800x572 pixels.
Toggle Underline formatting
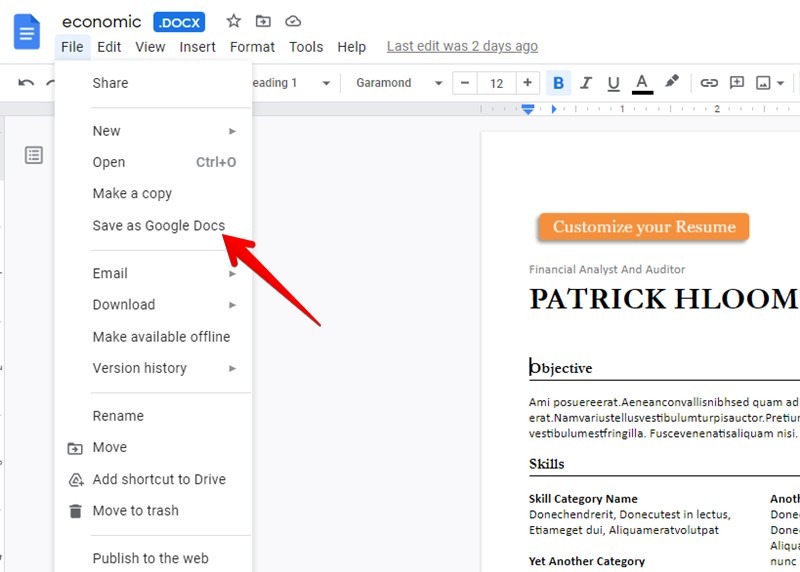click(x=613, y=83)
